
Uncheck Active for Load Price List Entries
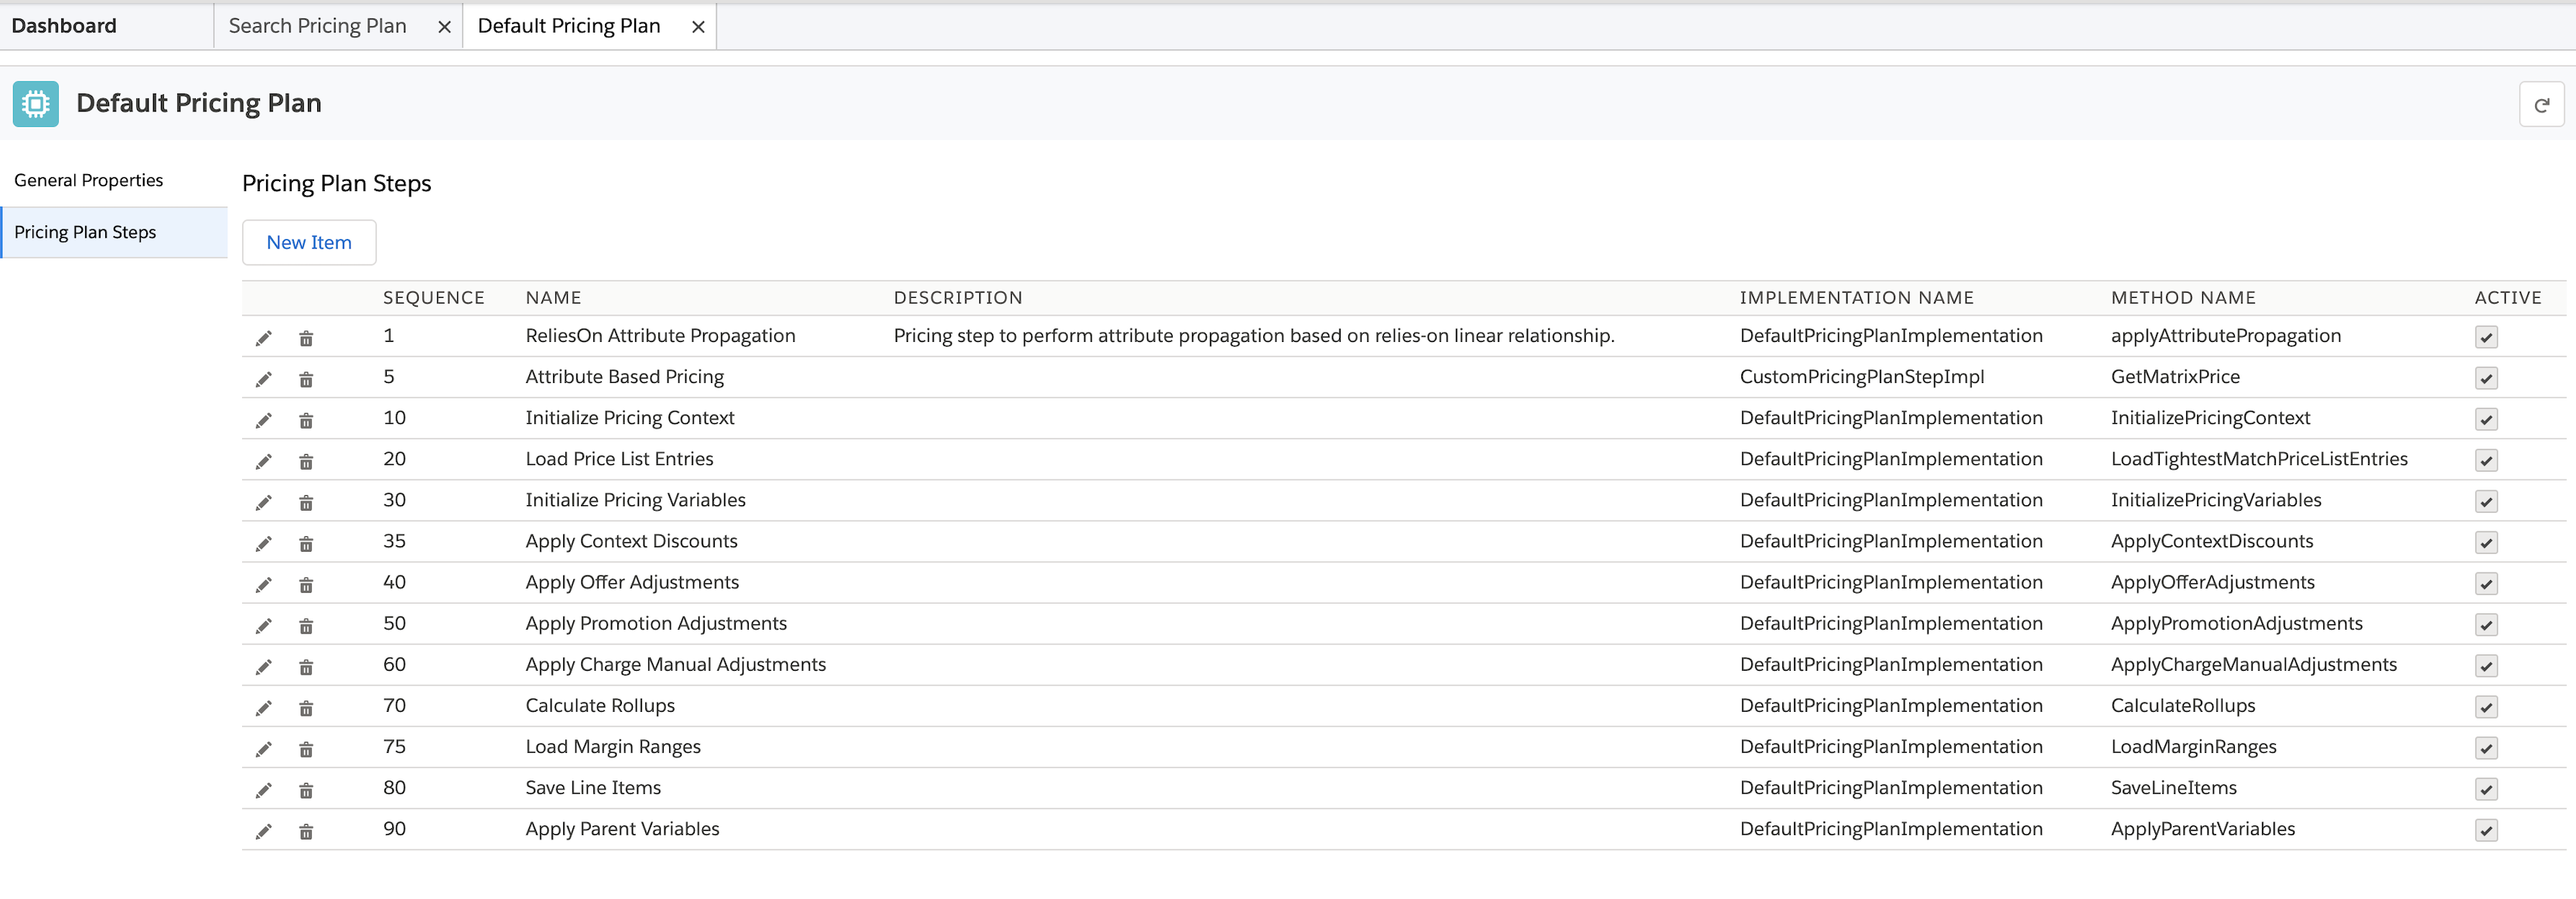pyautogui.click(x=2486, y=460)
